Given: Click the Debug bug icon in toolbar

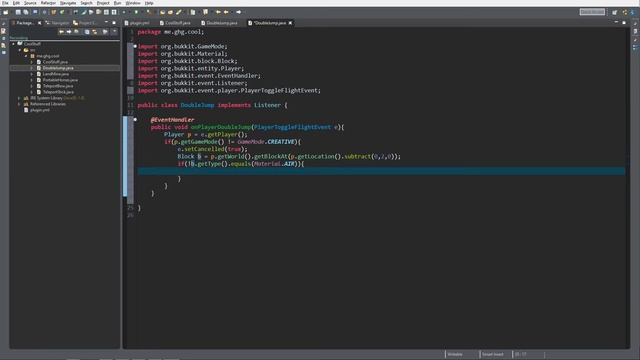Looking at the screenshot, I should coord(124,12).
